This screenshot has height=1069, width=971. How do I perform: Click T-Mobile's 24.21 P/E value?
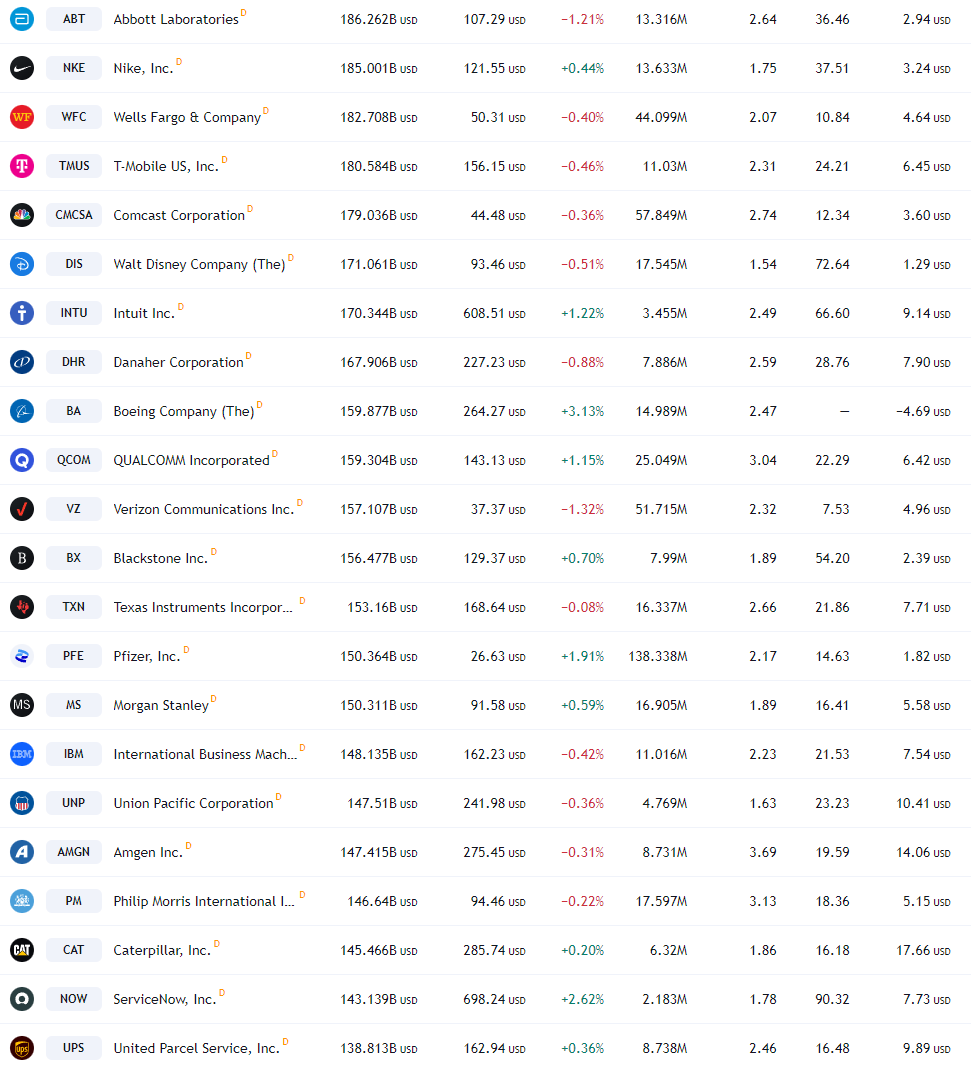832,166
